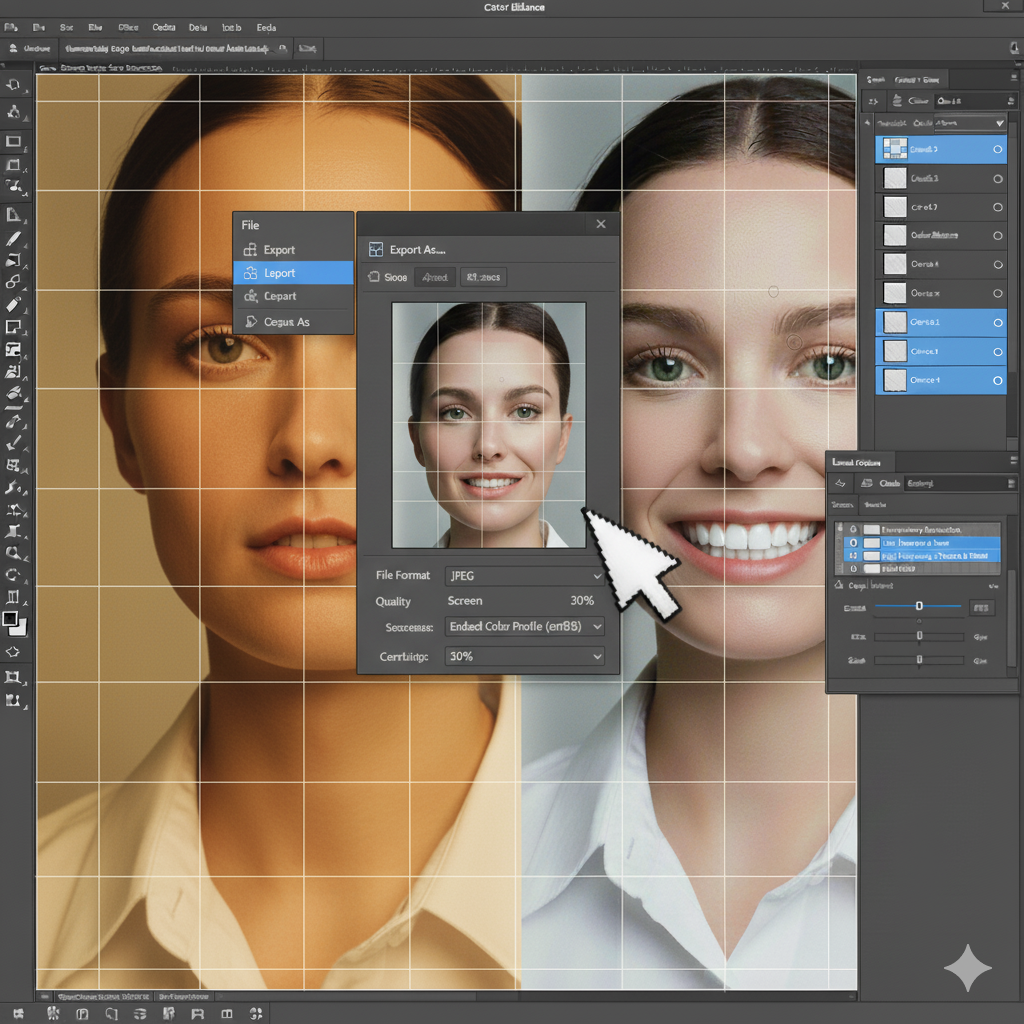Click the first button next to Sioos
The height and width of the screenshot is (1024, 1024).
point(434,277)
